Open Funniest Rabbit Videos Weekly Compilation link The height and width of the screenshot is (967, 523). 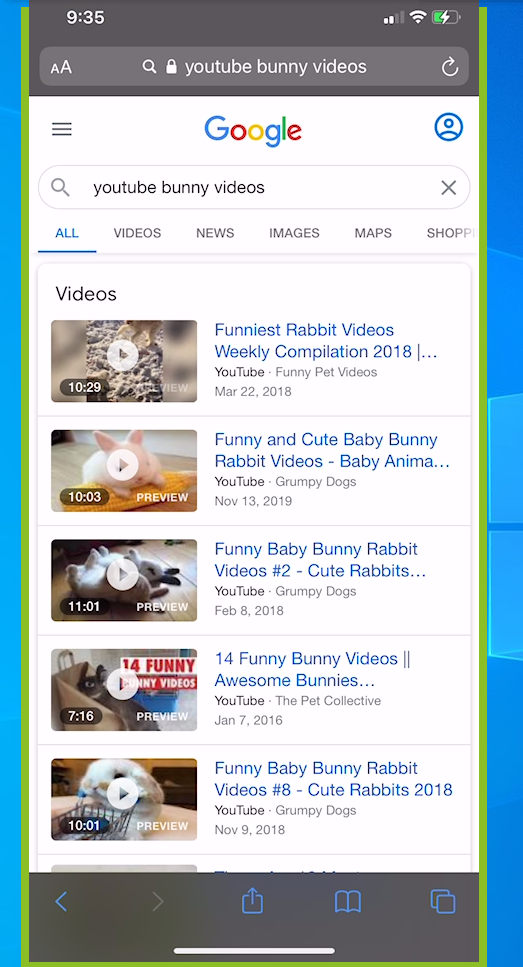point(326,340)
